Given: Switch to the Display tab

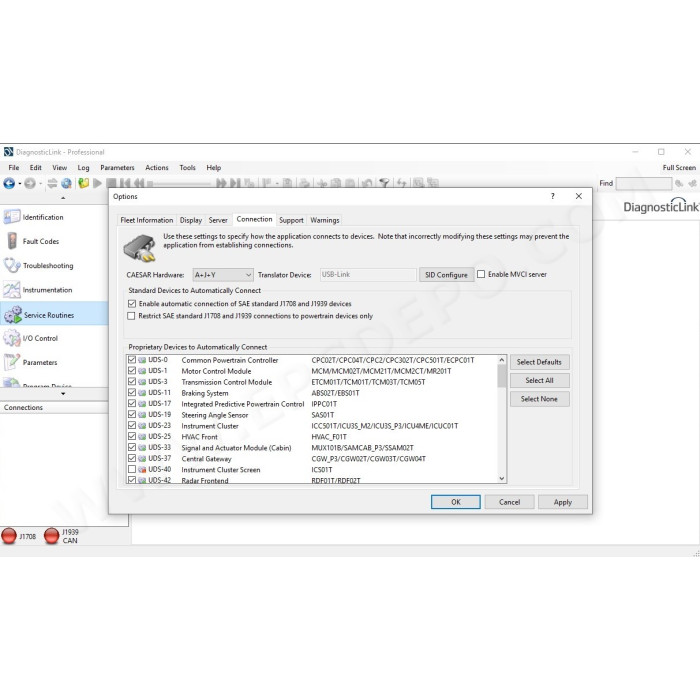Looking at the screenshot, I should pos(191,220).
